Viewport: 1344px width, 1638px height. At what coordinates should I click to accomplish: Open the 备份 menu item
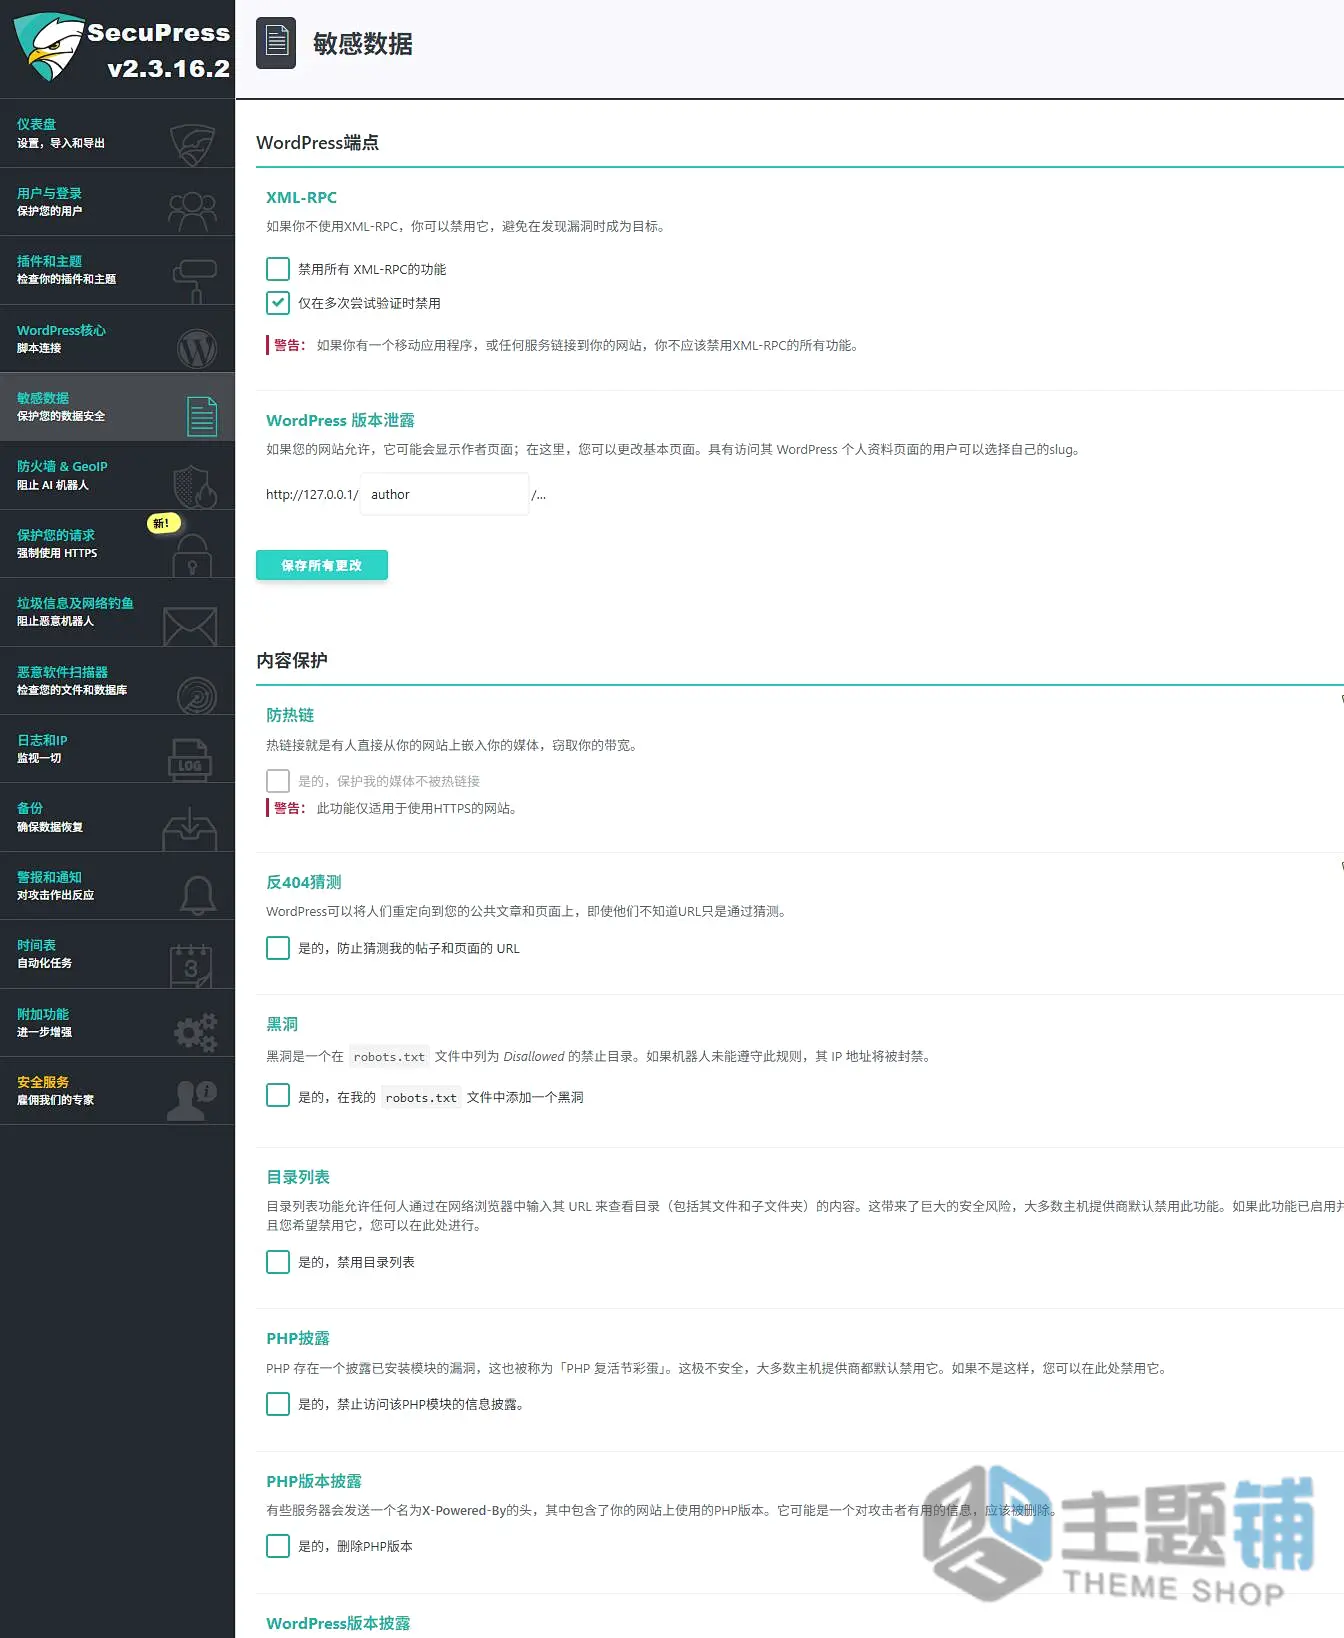point(117,817)
